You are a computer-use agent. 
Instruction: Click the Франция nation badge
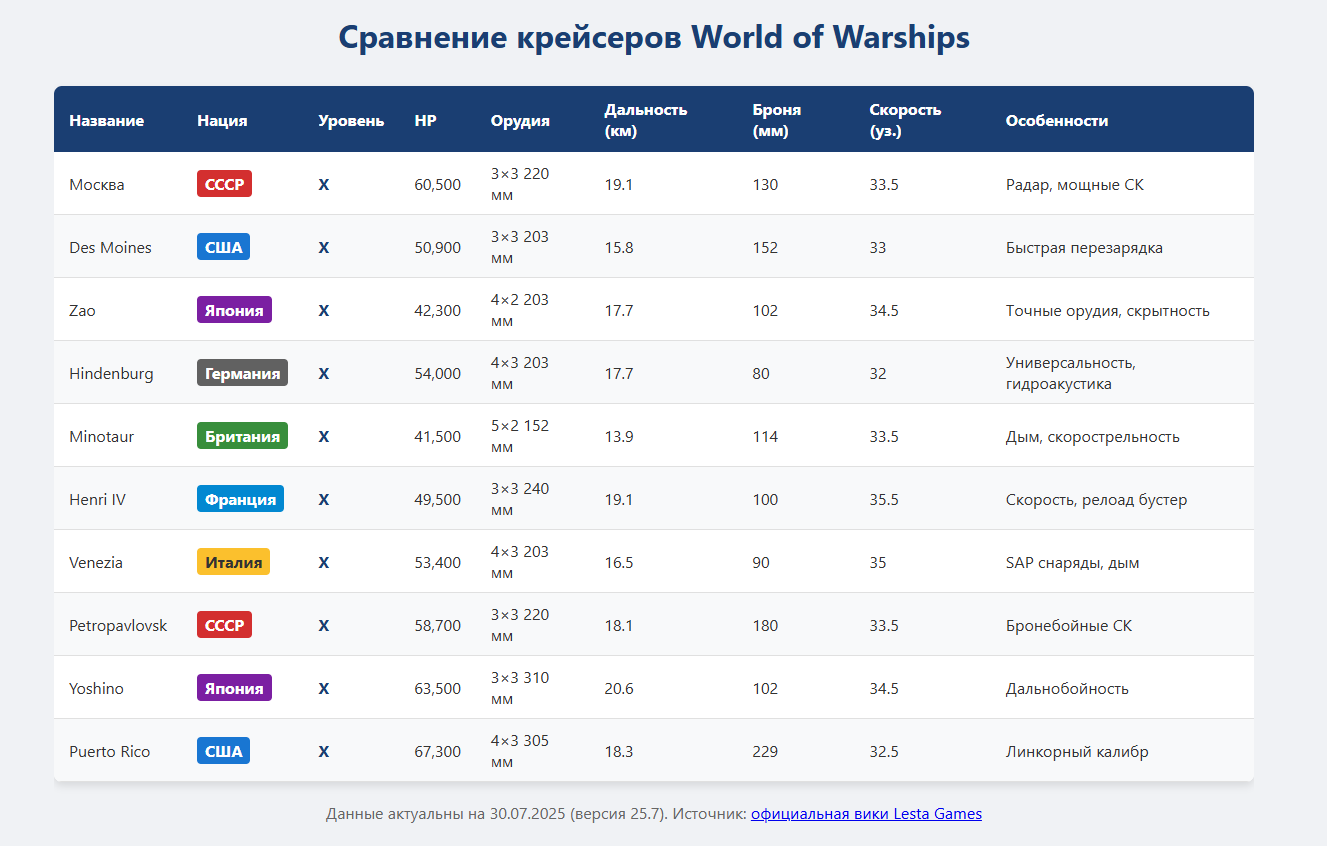tap(240, 499)
